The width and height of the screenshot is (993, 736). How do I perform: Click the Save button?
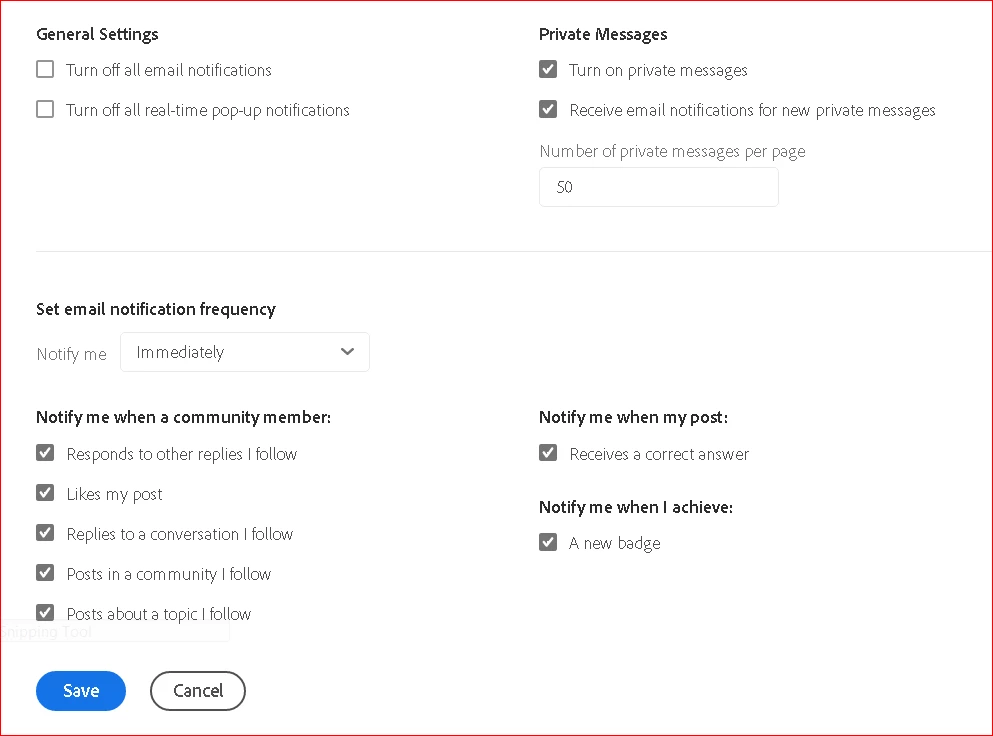81,691
